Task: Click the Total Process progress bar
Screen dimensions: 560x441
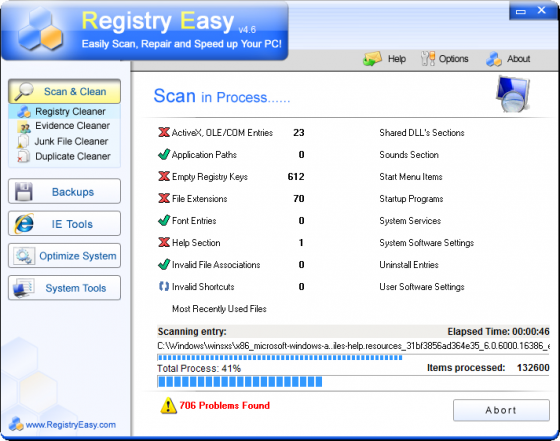Action: 353,382
